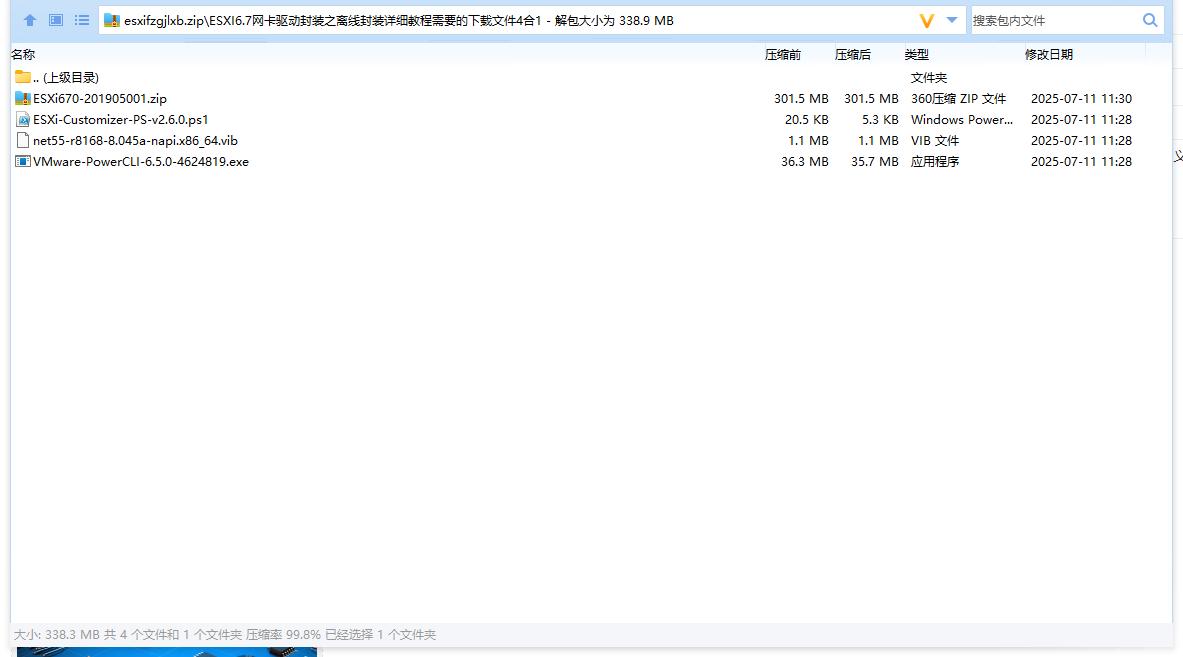Select the VMware-PowerCLI application icon
This screenshot has width=1183, height=657.
point(22,161)
